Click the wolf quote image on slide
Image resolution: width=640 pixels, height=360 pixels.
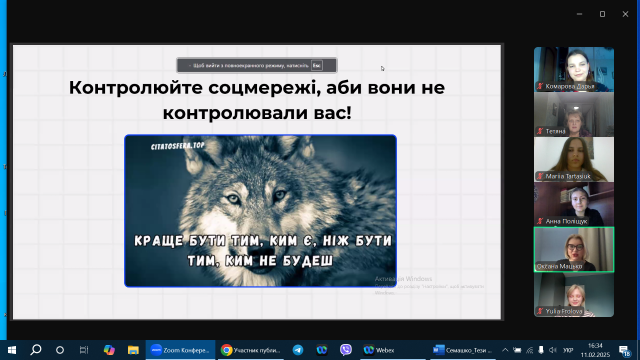click(260, 211)
